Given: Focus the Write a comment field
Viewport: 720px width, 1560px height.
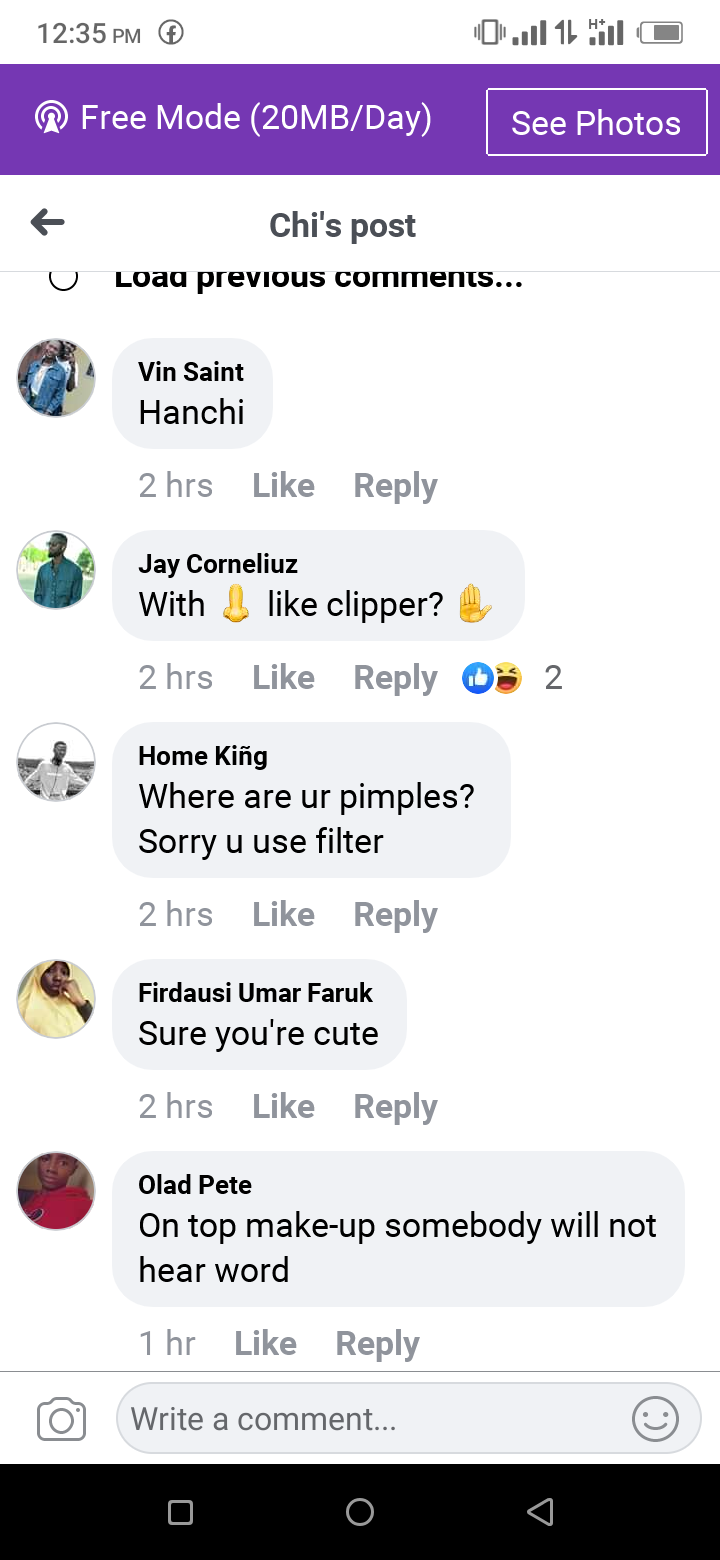Looking at the screenshot, I should click(x=370, y=1419).
